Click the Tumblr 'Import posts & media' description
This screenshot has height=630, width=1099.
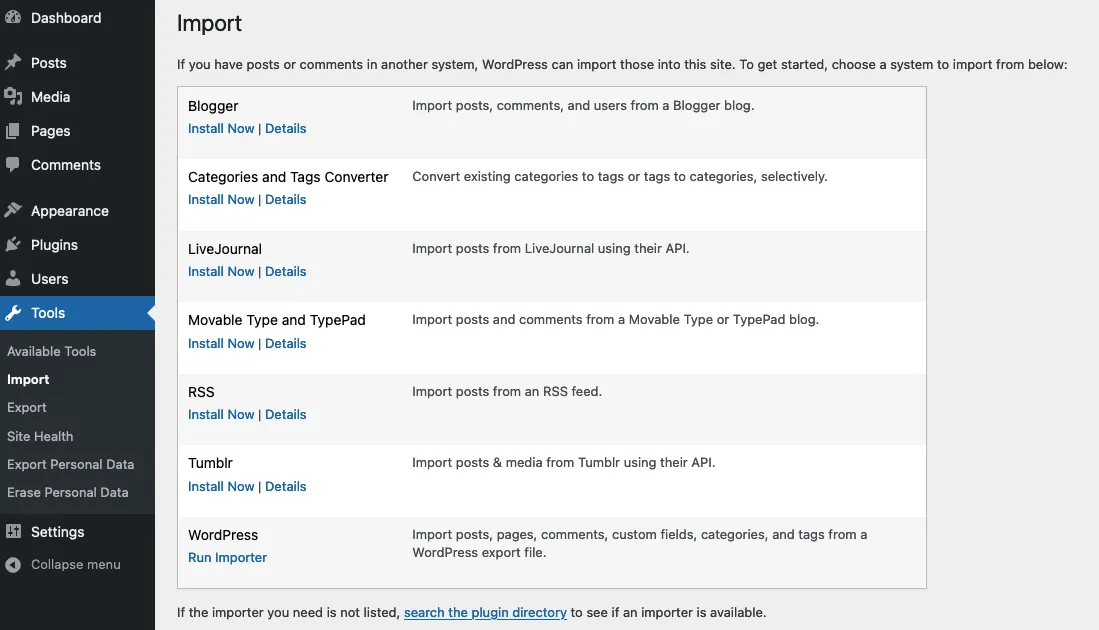[x=564, y=463]
